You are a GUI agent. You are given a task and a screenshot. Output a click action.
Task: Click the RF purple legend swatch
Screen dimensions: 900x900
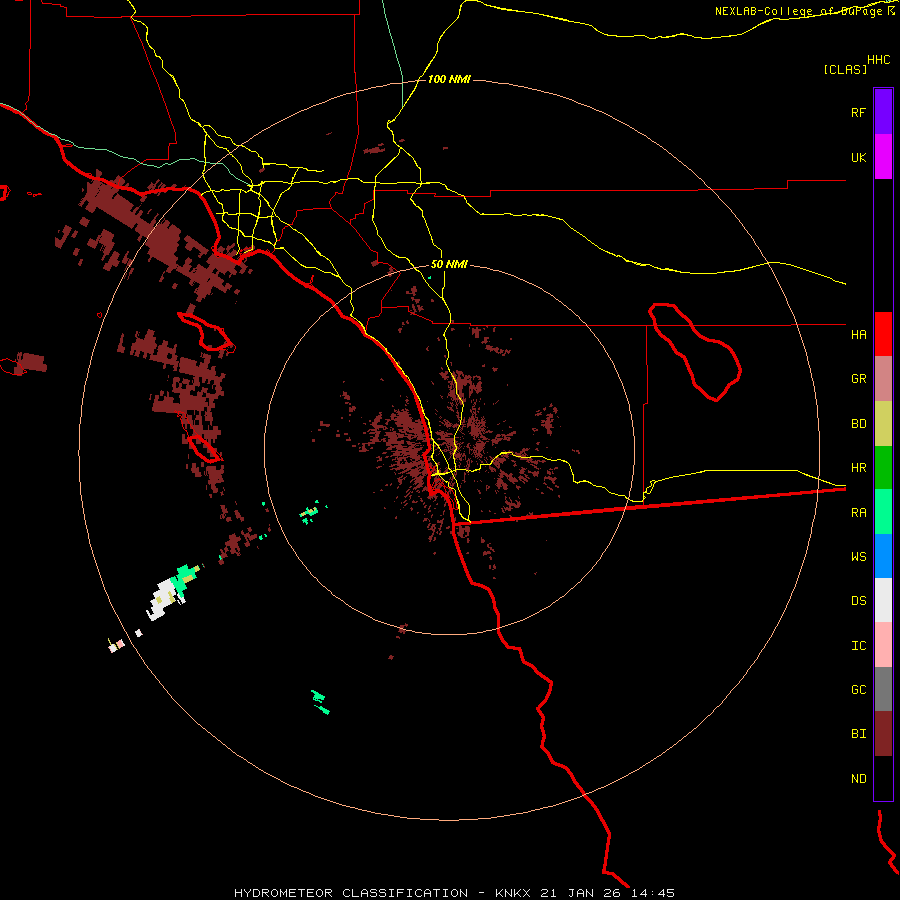[883, 112]
